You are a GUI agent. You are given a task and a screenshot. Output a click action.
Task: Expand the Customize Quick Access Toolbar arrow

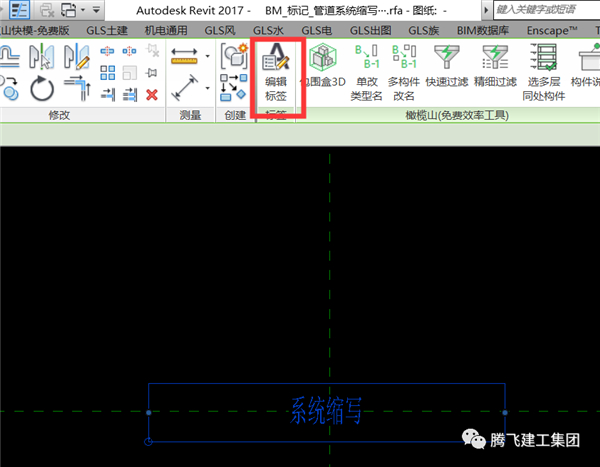tap(96, 9)
